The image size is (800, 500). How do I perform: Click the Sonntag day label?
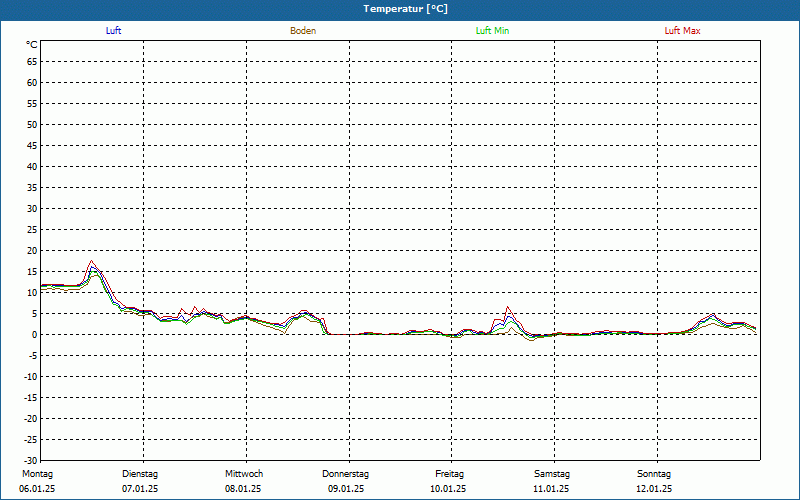654,474
